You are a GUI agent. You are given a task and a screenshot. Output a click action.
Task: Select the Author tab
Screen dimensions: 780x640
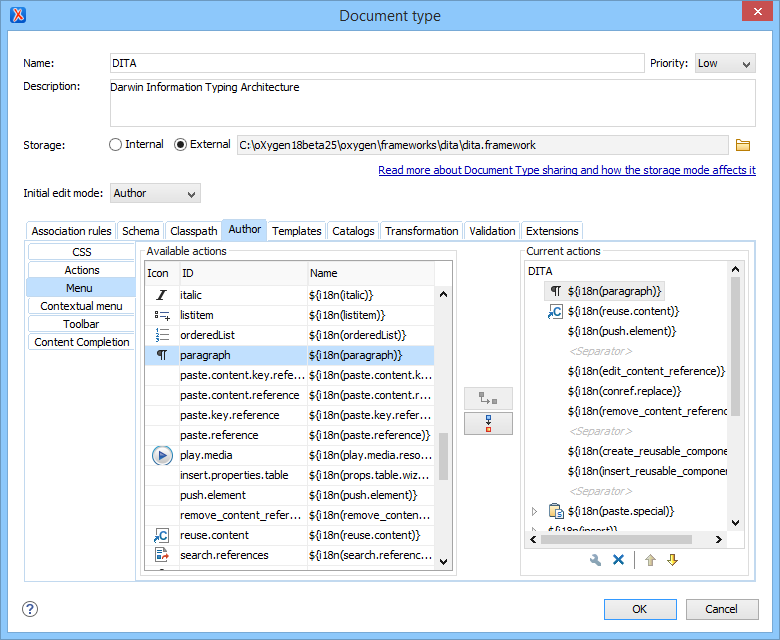tap(244, 230)
